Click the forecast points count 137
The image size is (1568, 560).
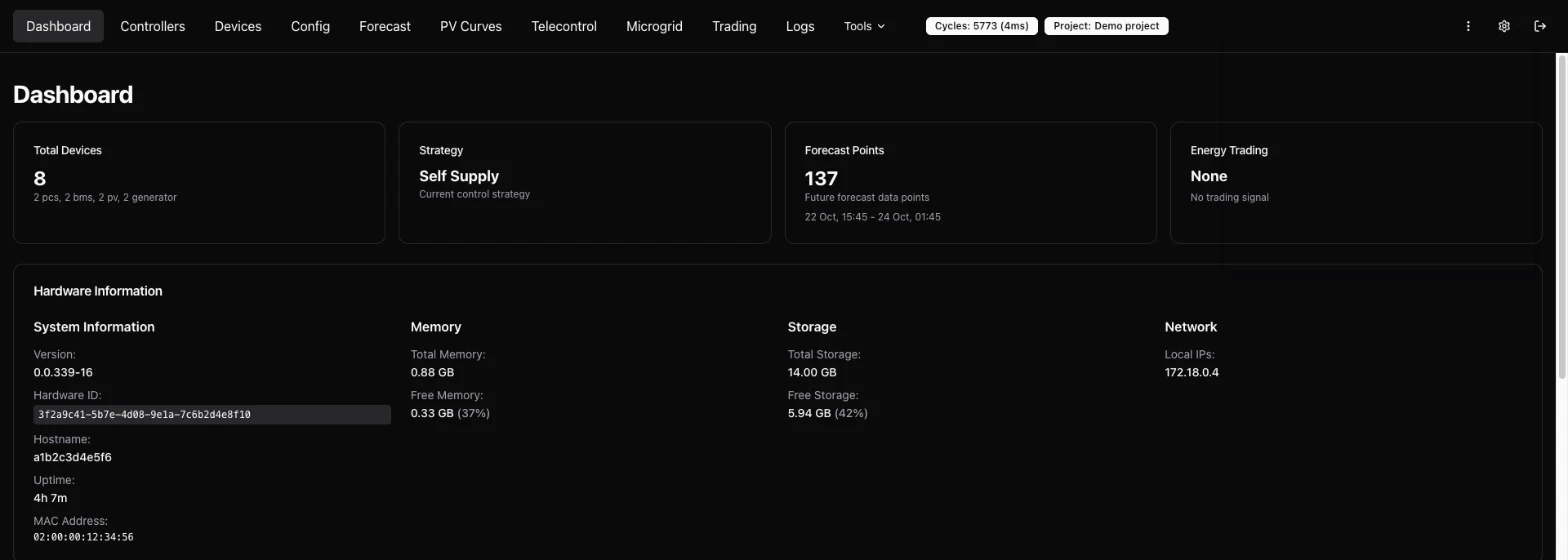[x=821, y=178]
